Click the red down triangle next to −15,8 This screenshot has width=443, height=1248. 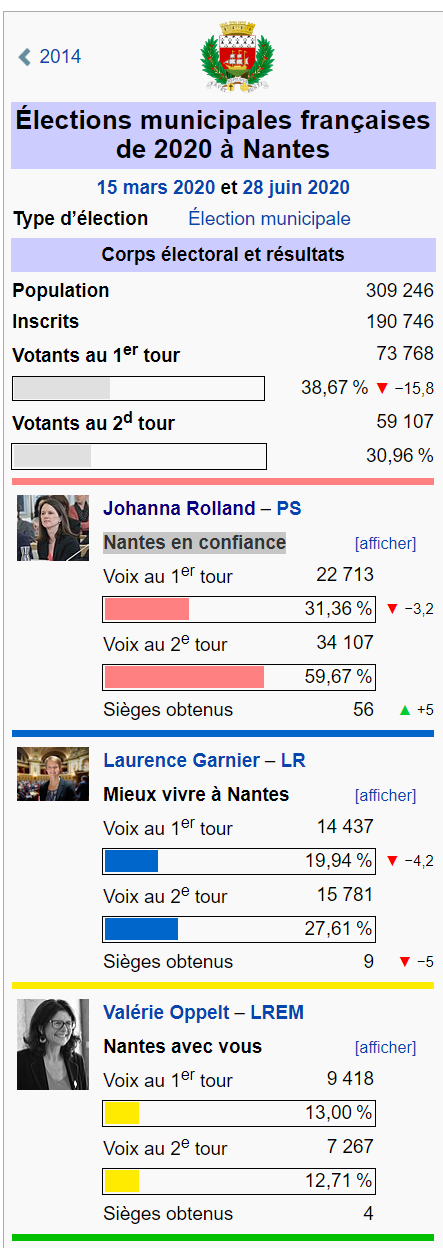[382, 388]
